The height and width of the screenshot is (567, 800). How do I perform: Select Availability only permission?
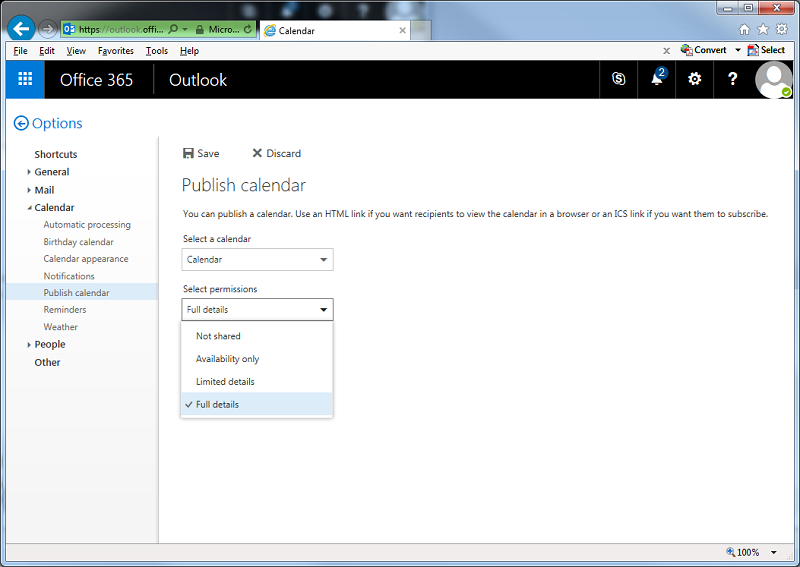click(x=227, y=359)
